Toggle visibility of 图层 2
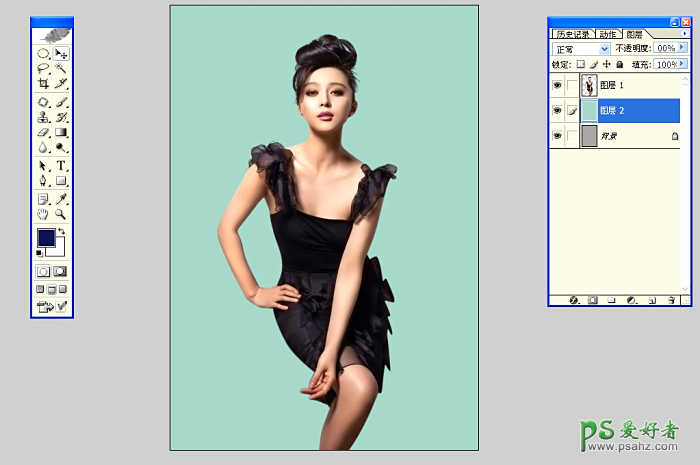The image size is (700, 465). [x=557, y=110]
